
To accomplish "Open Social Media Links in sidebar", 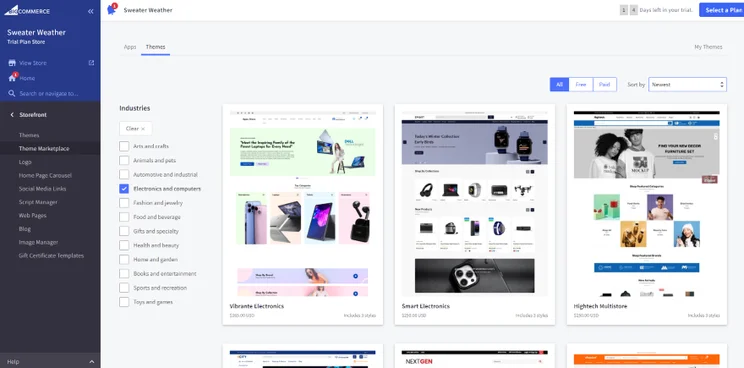I will (42, 189).
